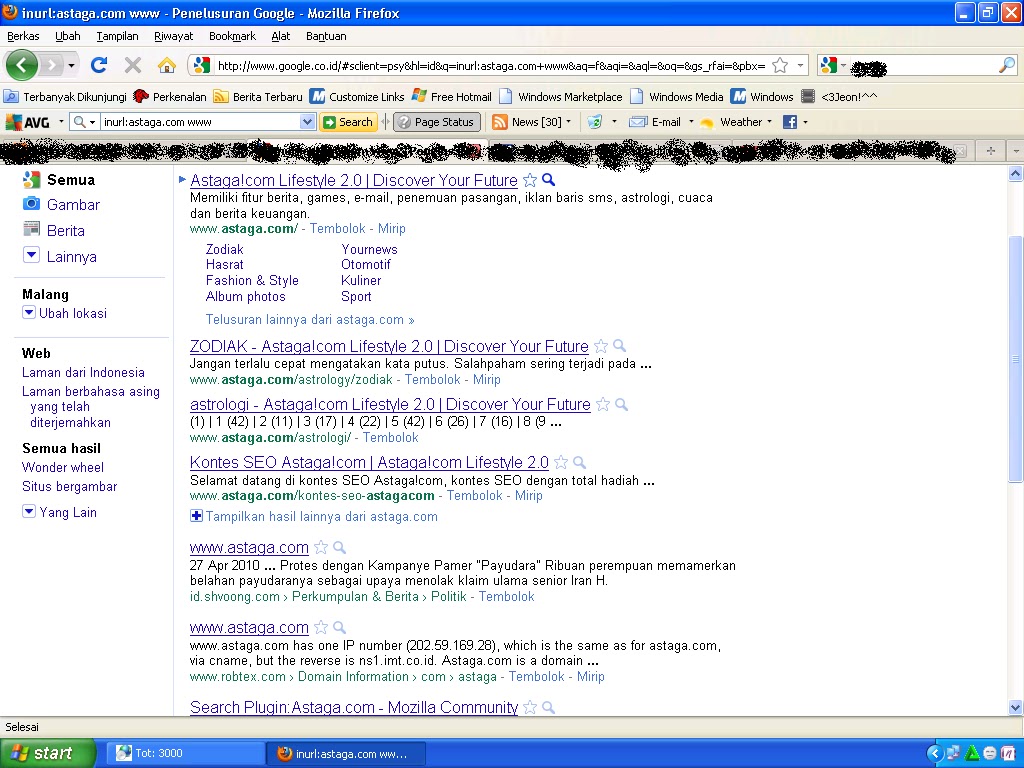Click the AVG Search button
The width and height of the screenshot is (1024, 768).
[x=348, y=122]
